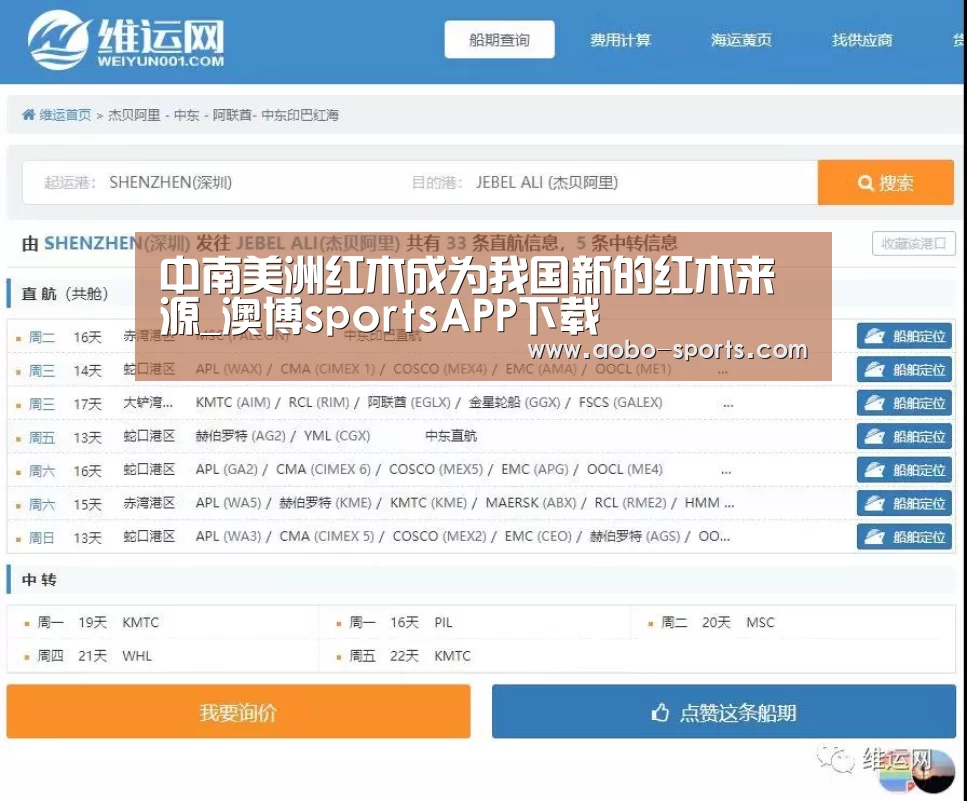Select the CMA (CIMEX 5) carrier entry
Viewport: 967px width, 801px height.
point(327,536)
